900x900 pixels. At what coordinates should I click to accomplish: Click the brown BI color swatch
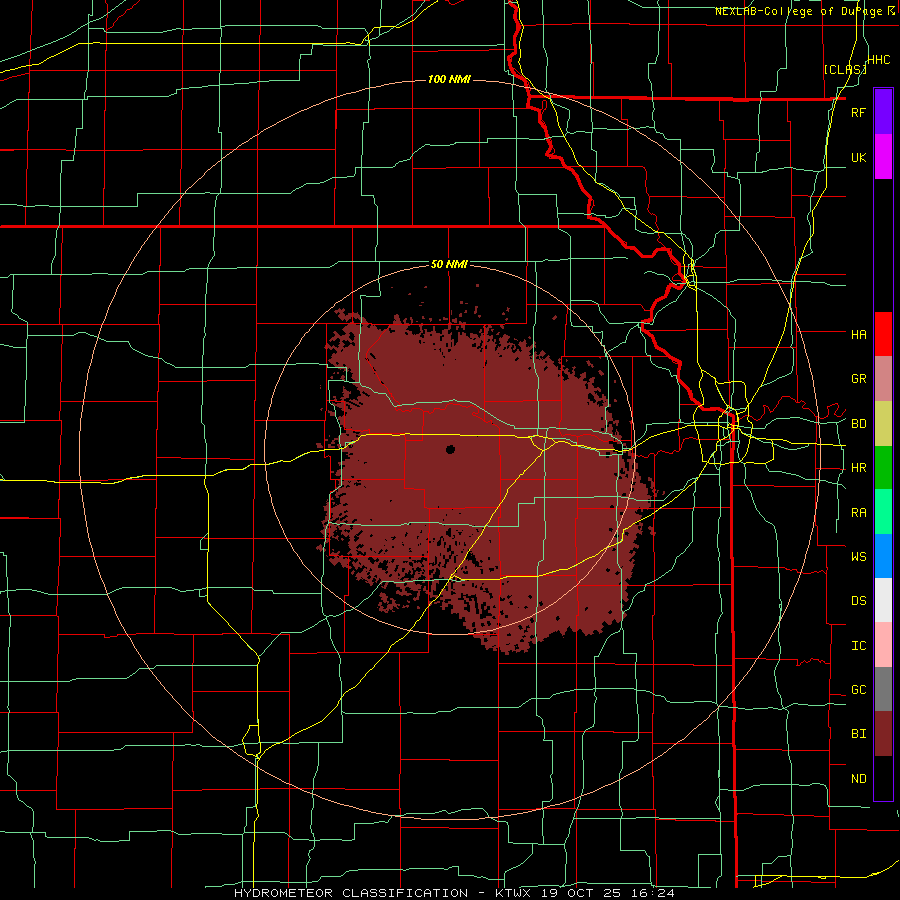883,734
